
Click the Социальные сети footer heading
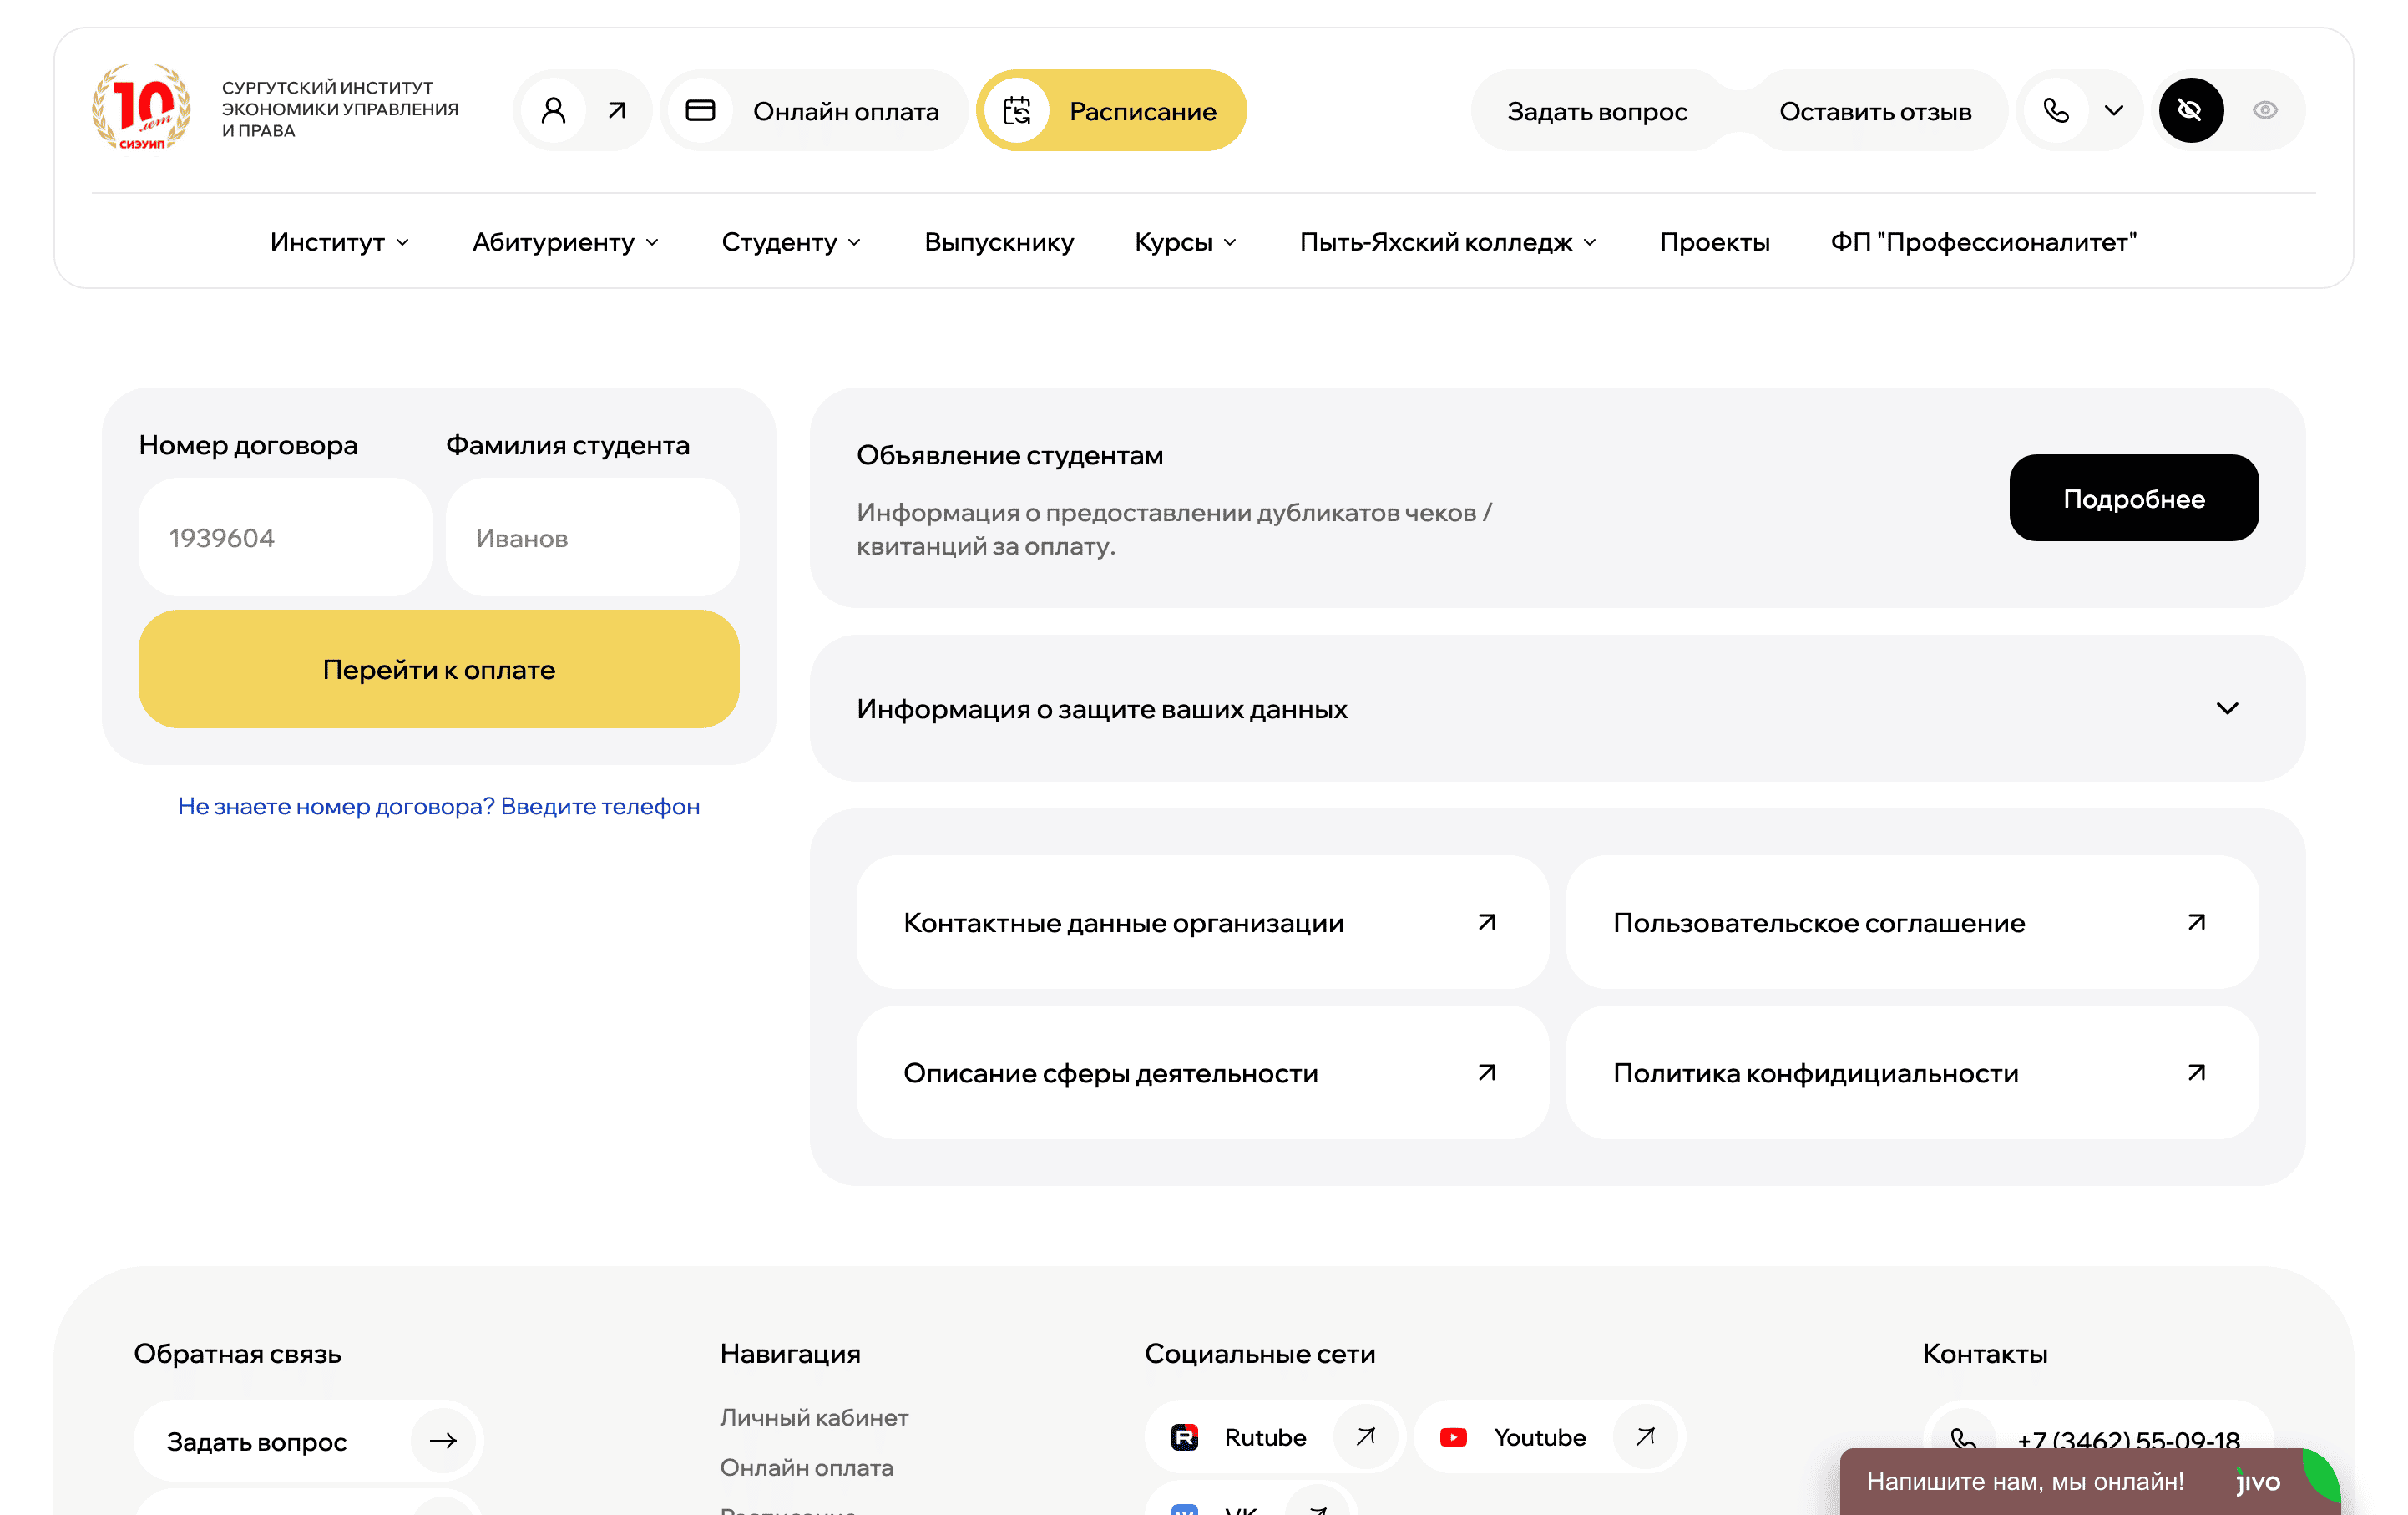click(1259, 1353)
